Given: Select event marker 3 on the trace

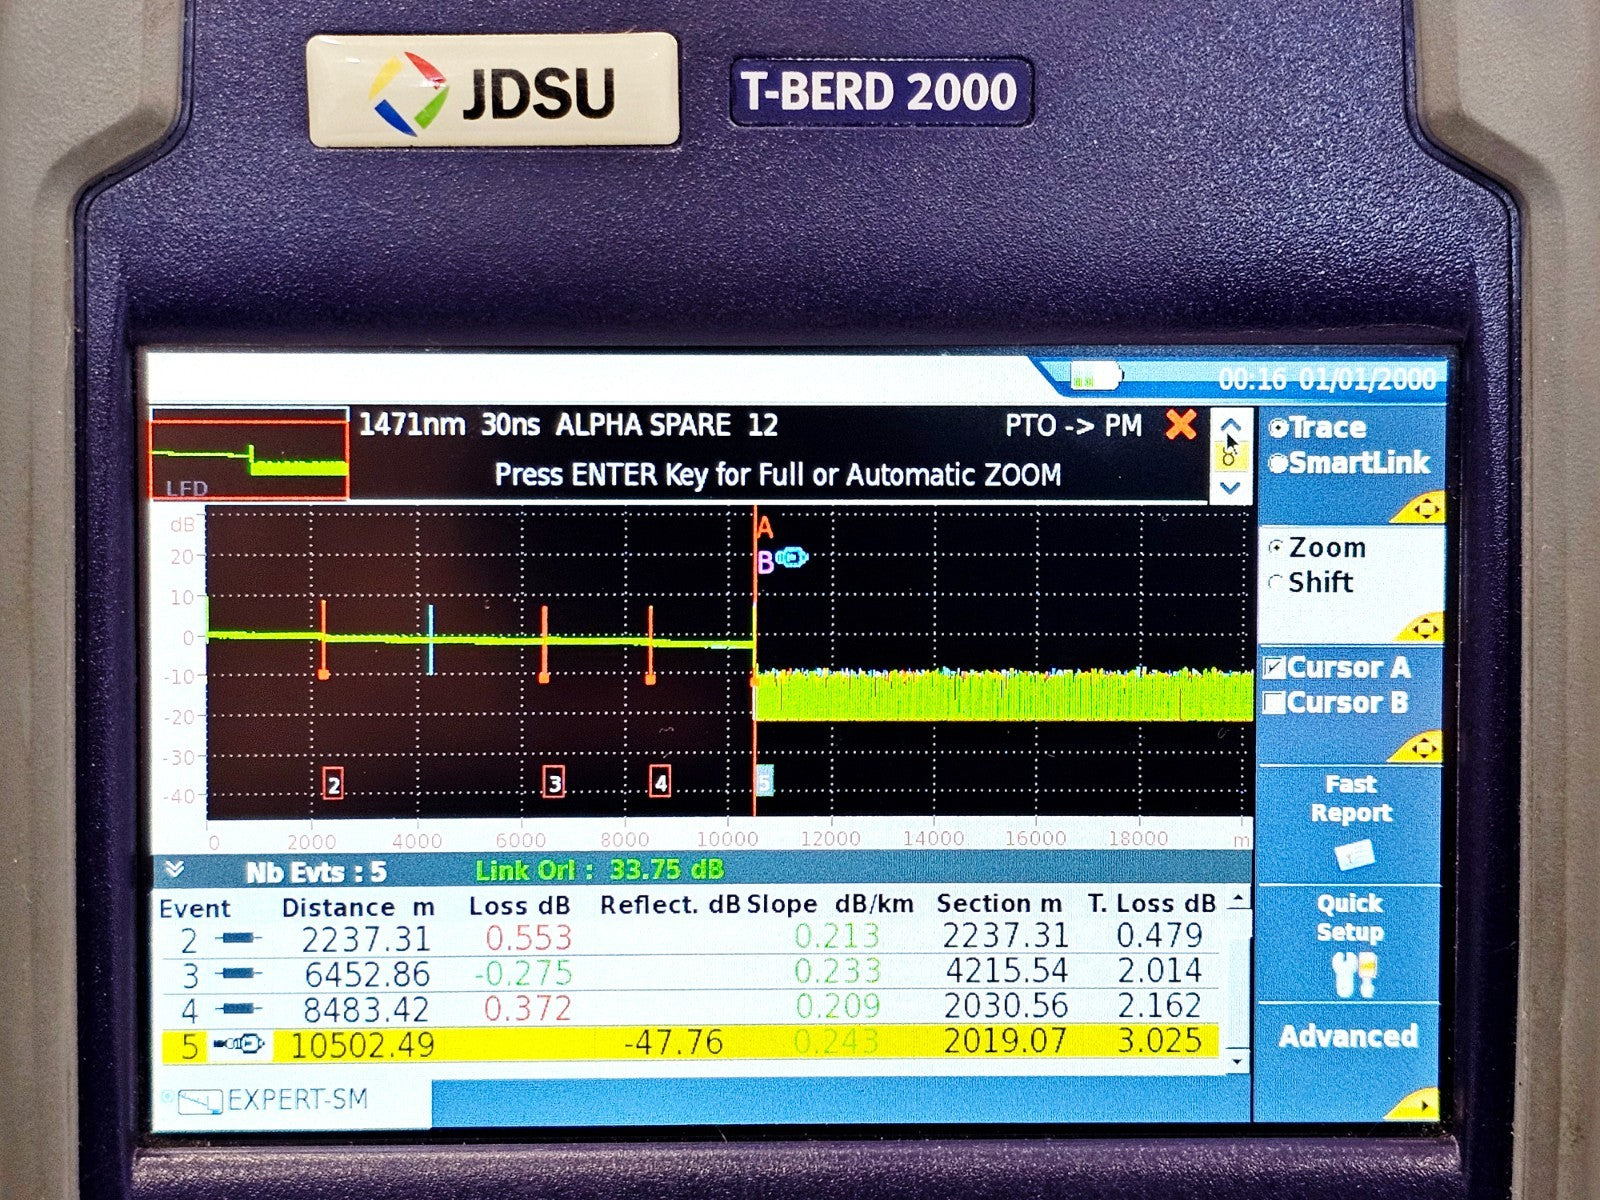Looking at the screenshot, I should [554, 783].
